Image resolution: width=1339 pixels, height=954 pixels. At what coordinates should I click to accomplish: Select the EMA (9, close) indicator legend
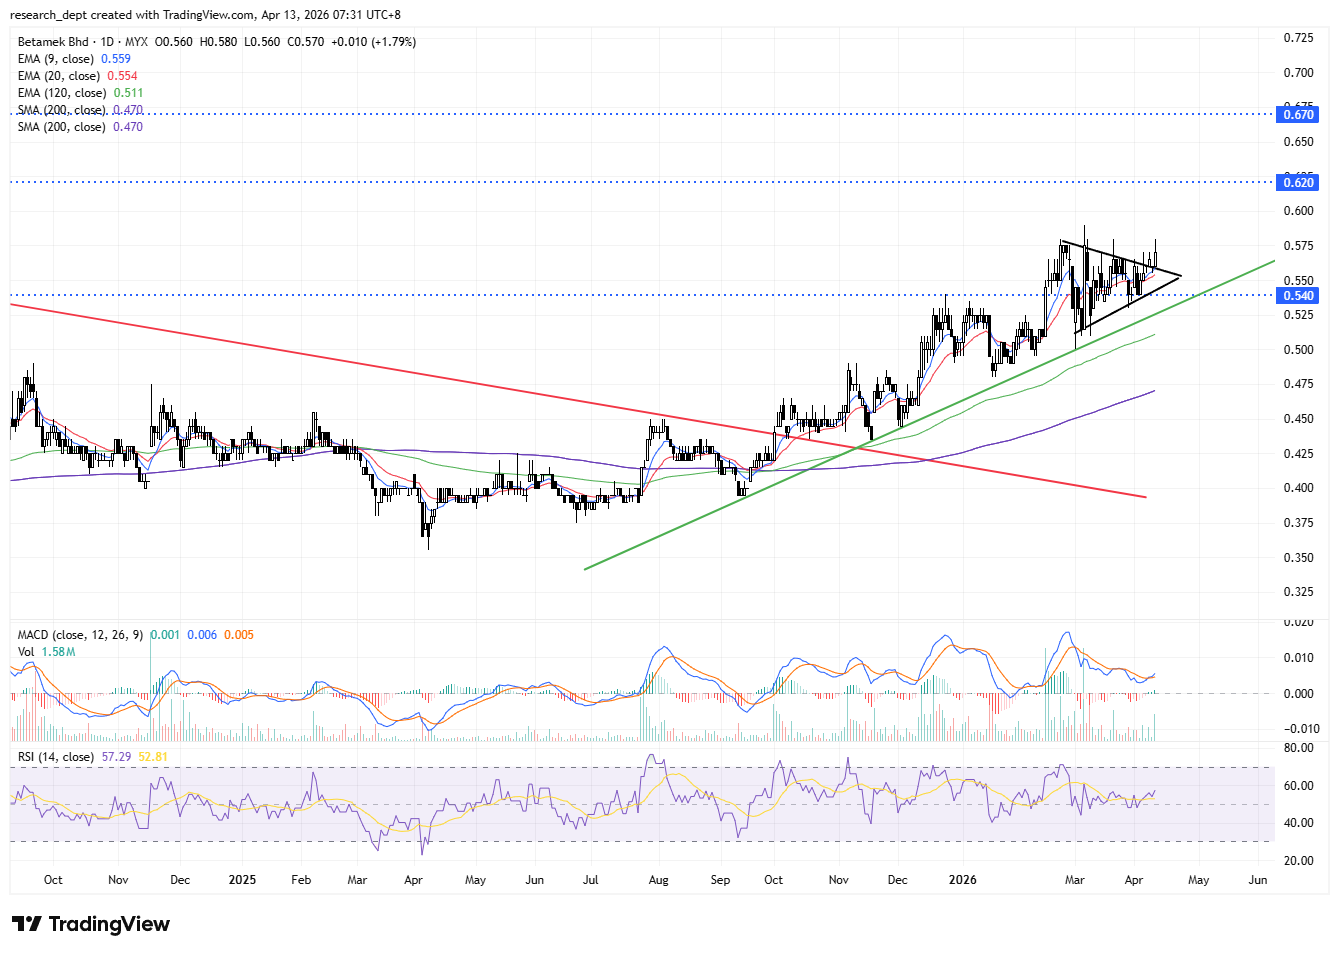click(x=58, y=59)
